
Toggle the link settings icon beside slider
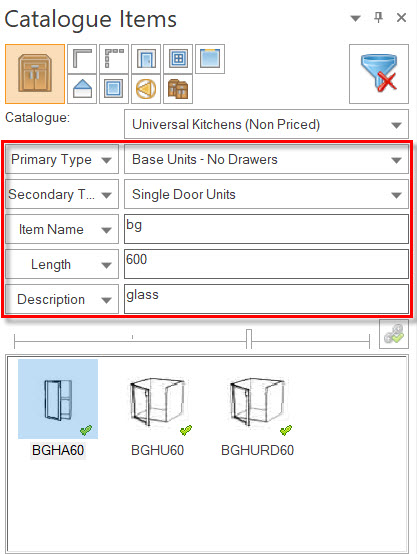pyautogui.click(x=394, y=334)
